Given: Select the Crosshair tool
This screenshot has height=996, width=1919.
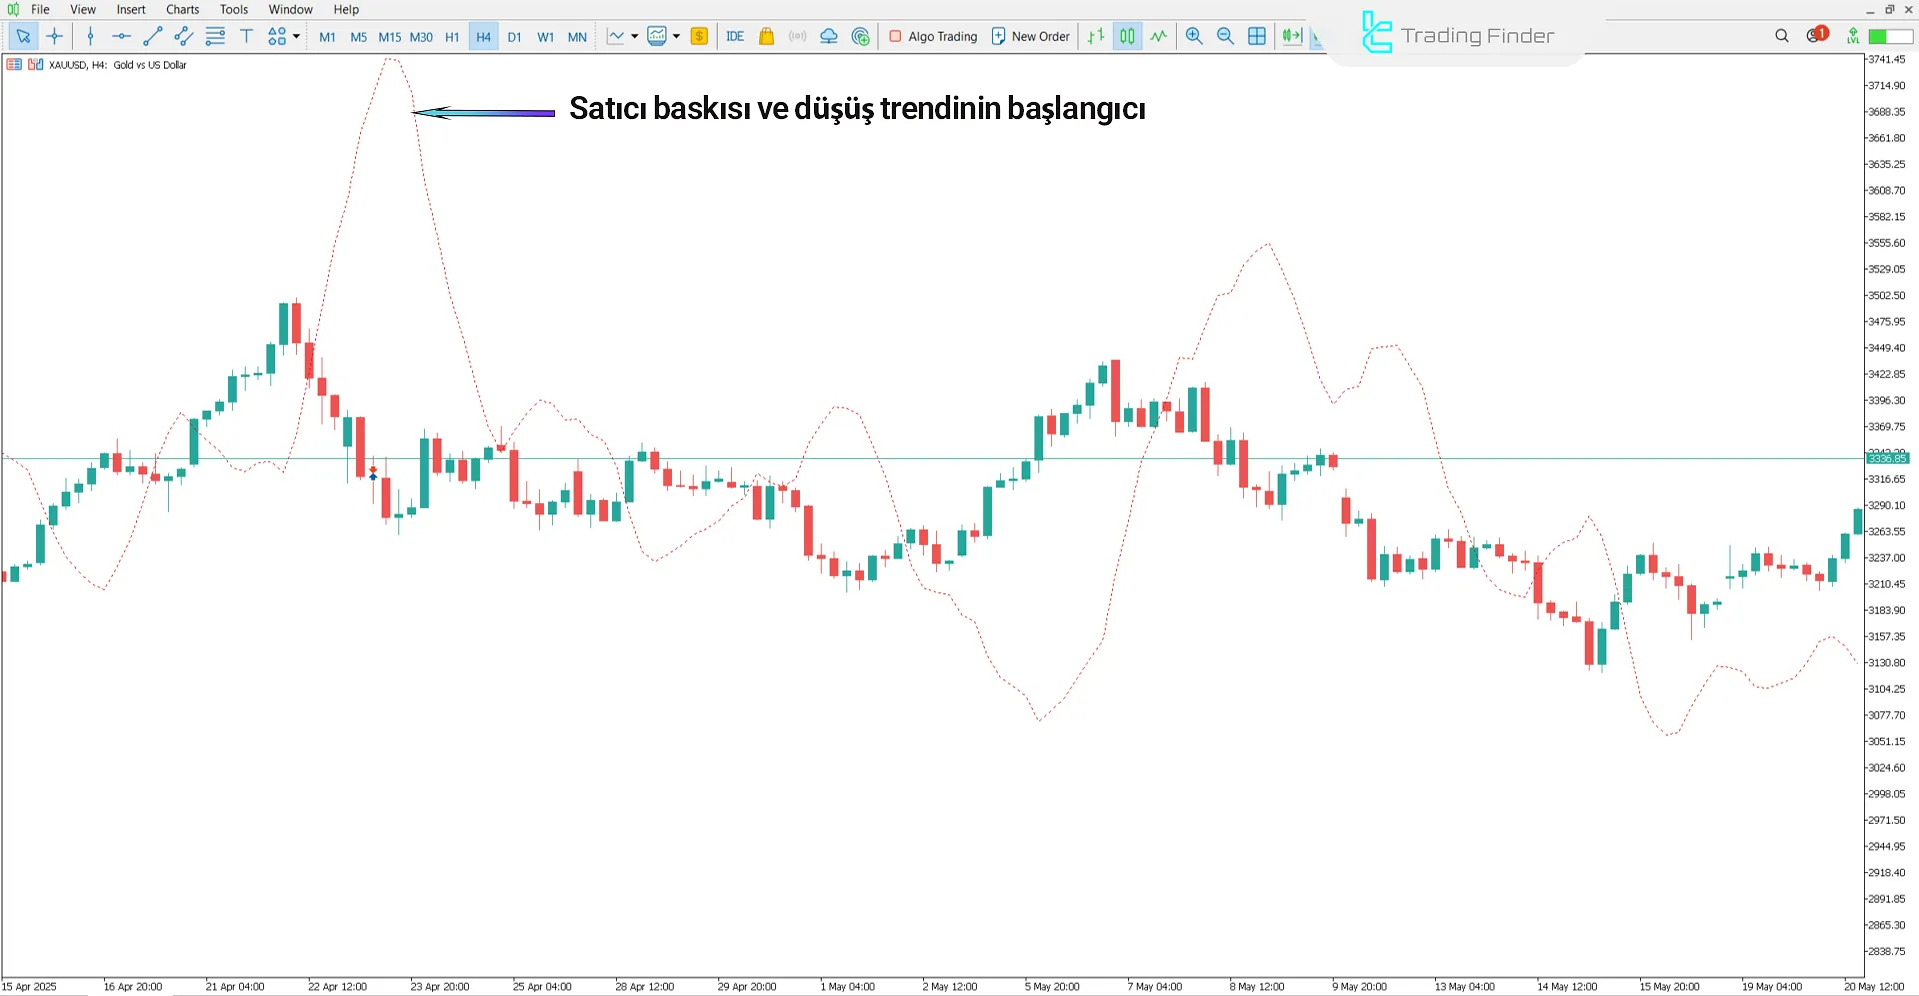Looking at the screenshot, I should click(x=55, y=36).
